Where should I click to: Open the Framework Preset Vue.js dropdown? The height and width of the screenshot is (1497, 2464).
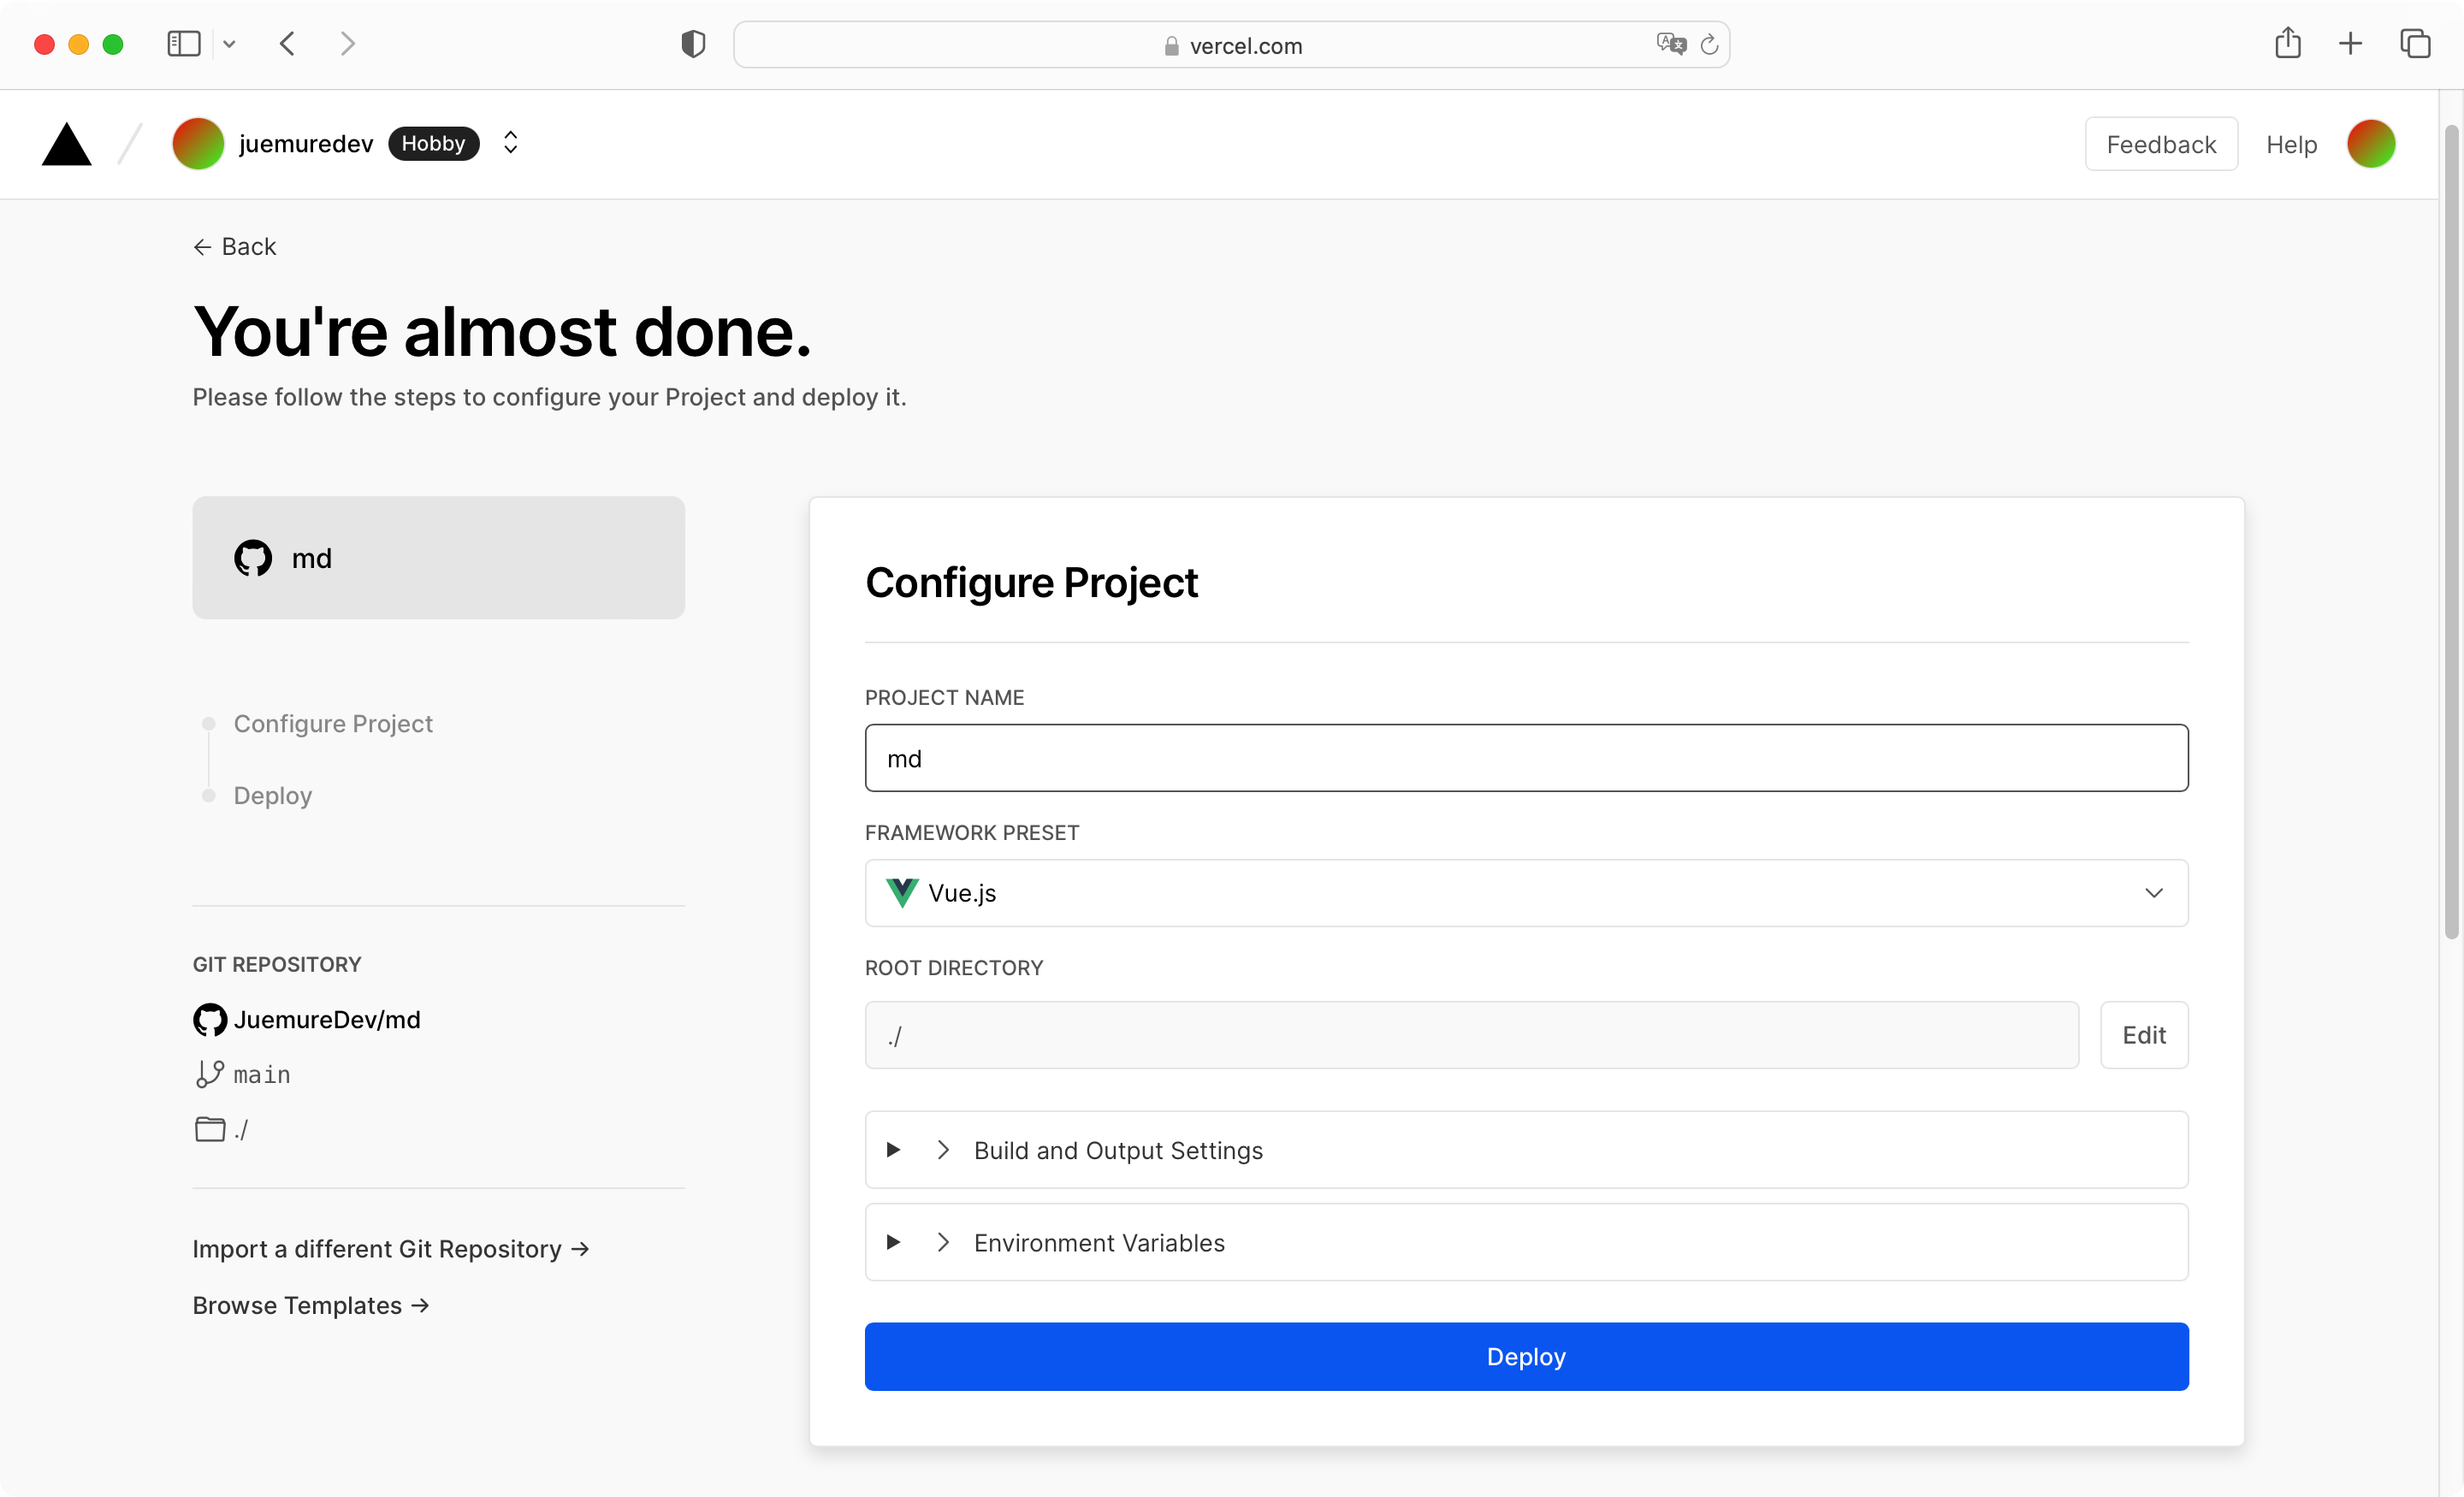(x=1526, y=892)
